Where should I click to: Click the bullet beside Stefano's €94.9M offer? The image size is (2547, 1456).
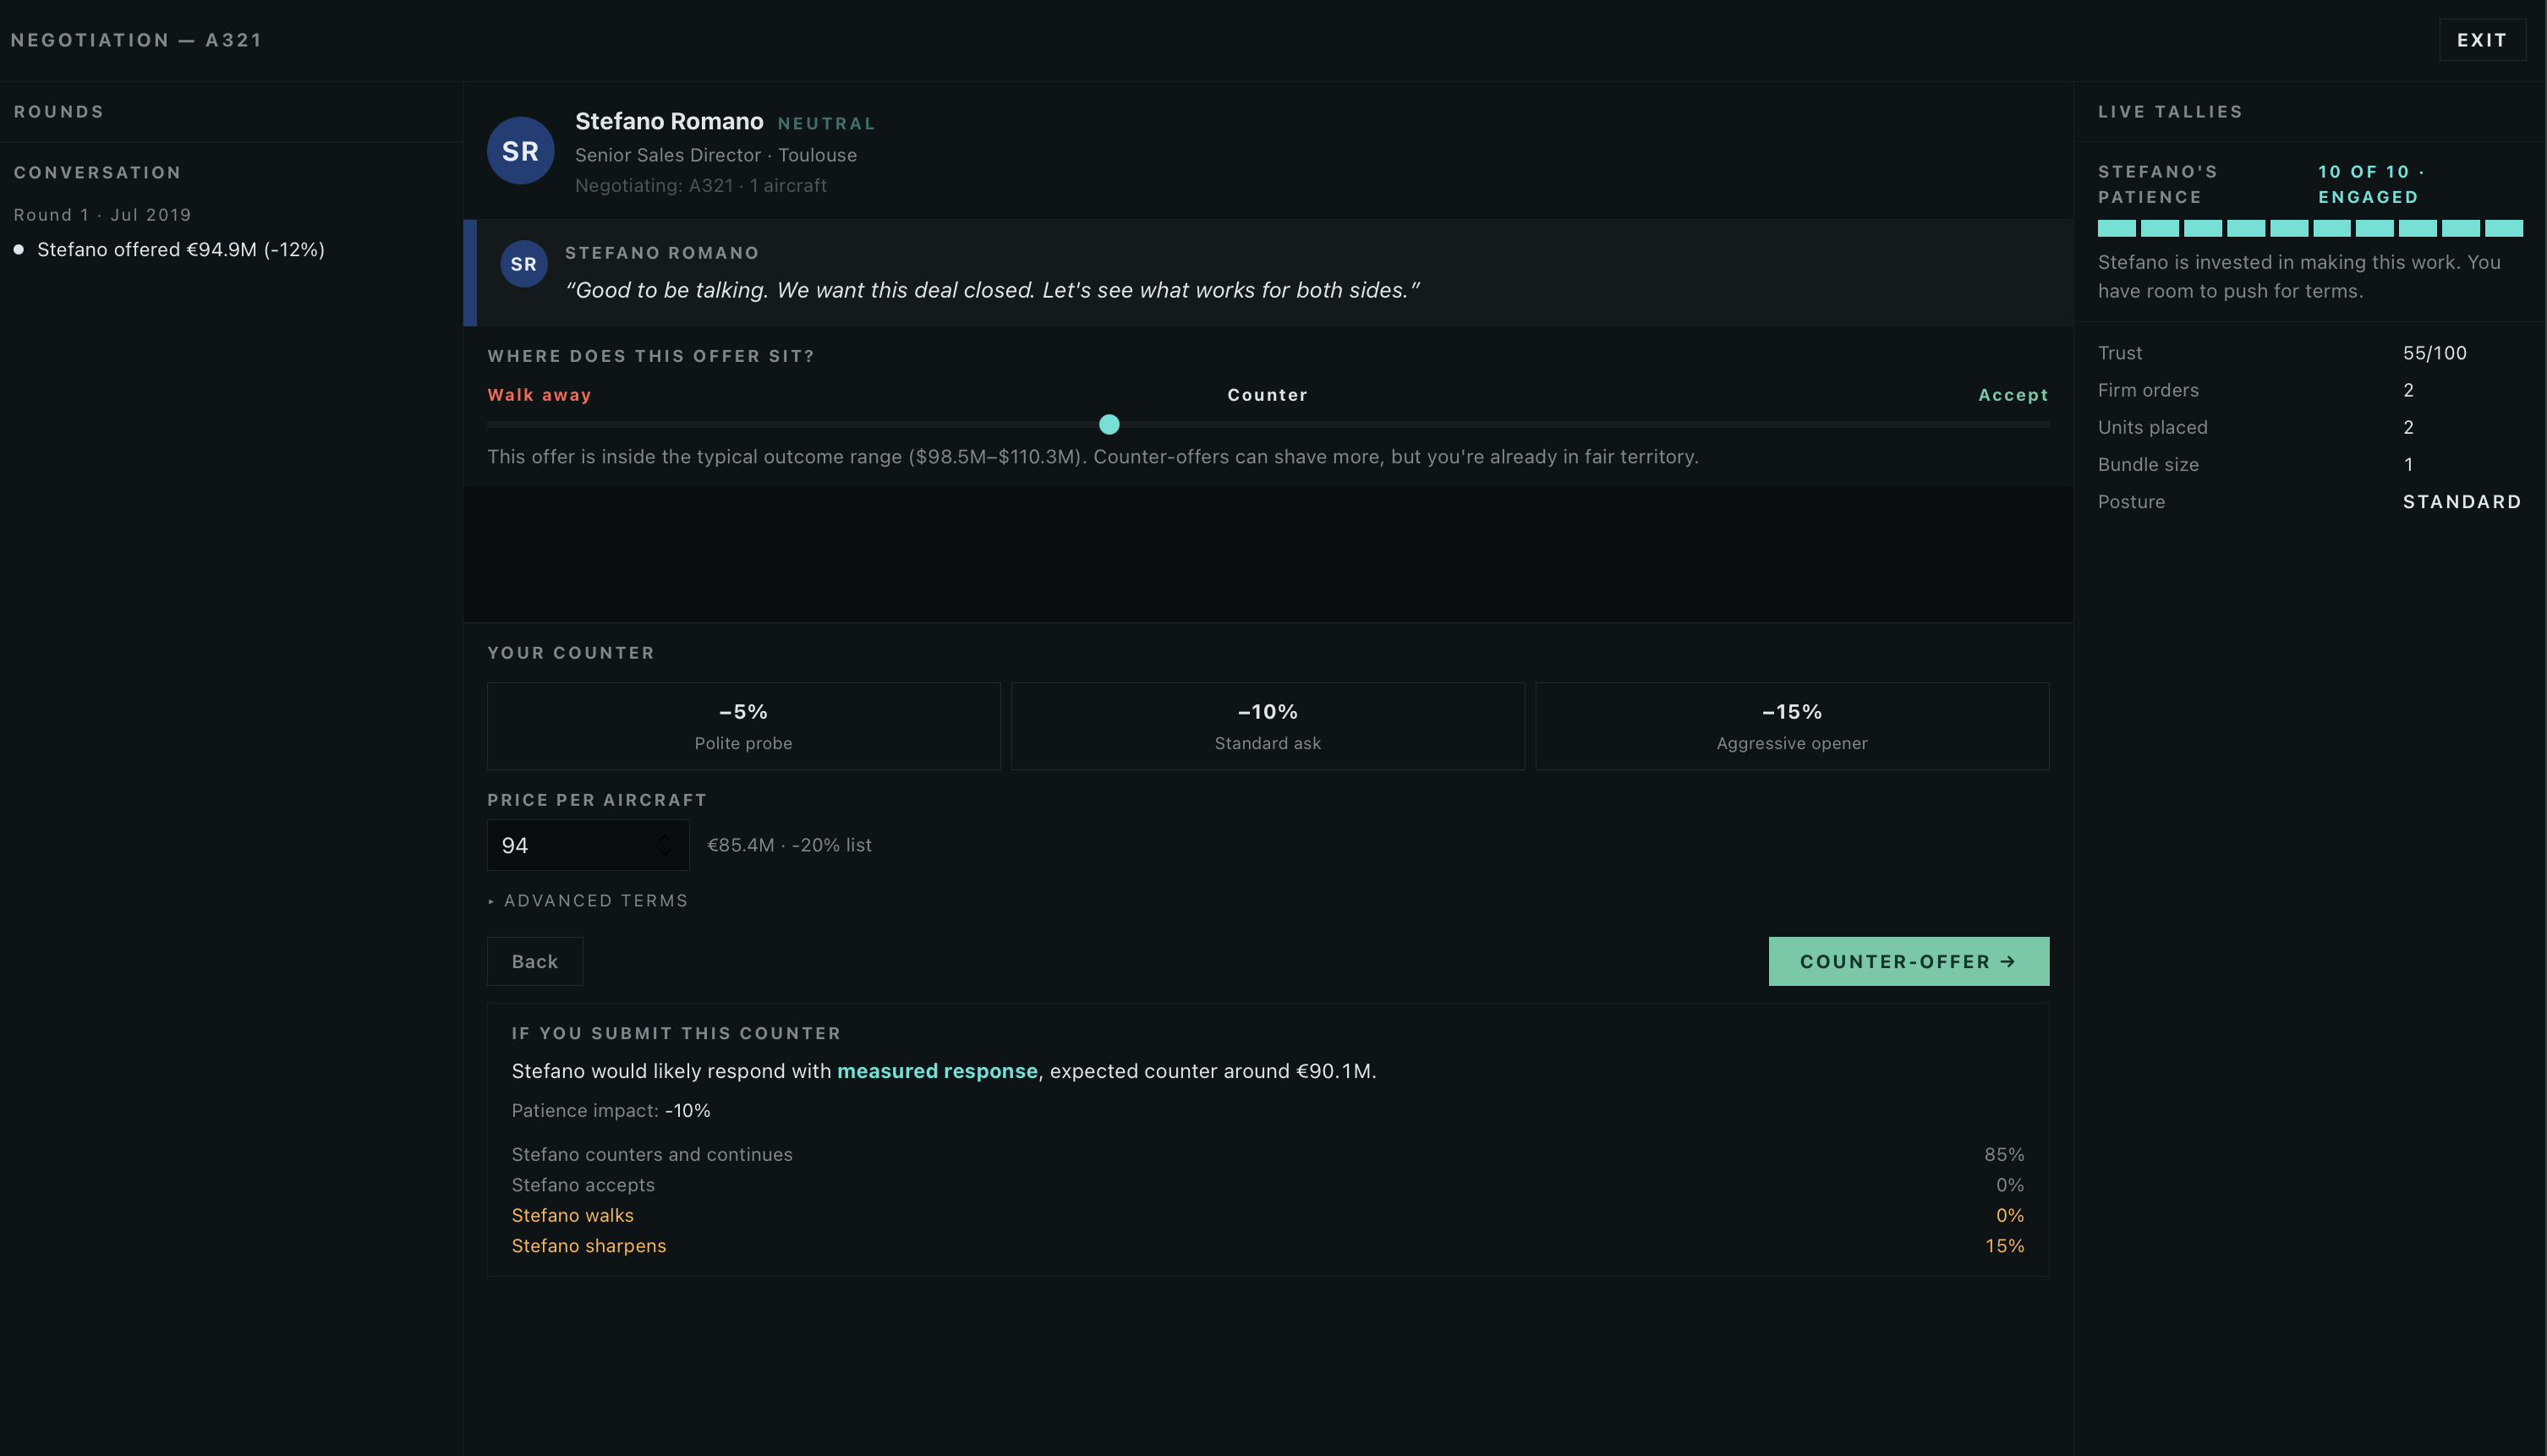[19, 250]
